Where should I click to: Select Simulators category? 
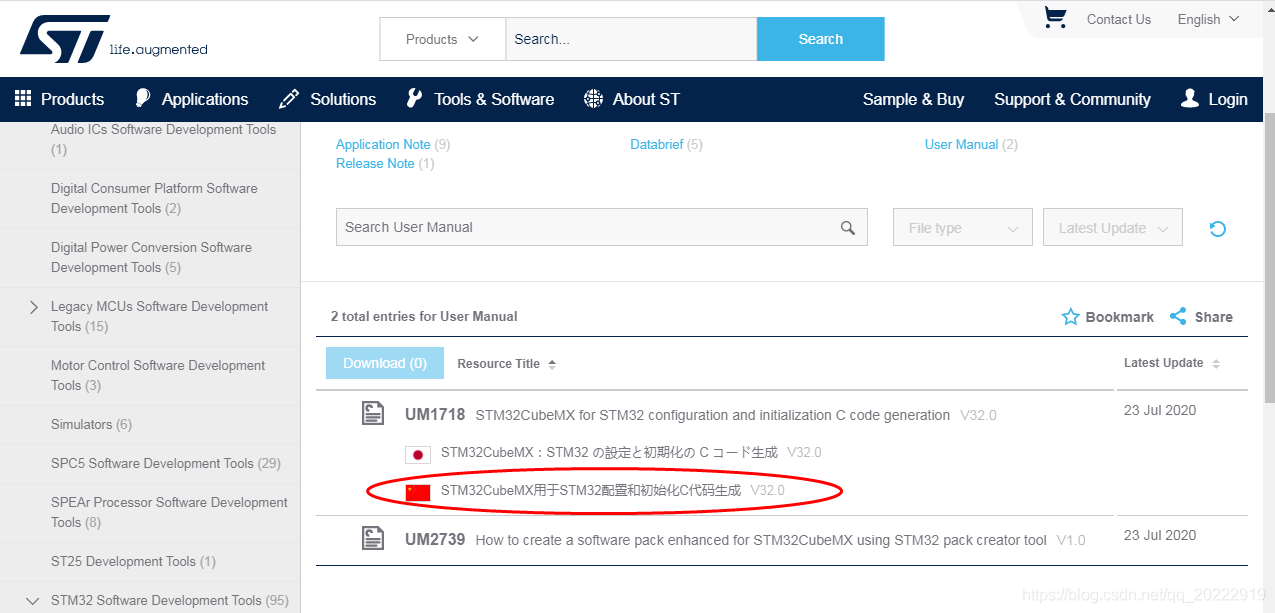click(91, 424)
